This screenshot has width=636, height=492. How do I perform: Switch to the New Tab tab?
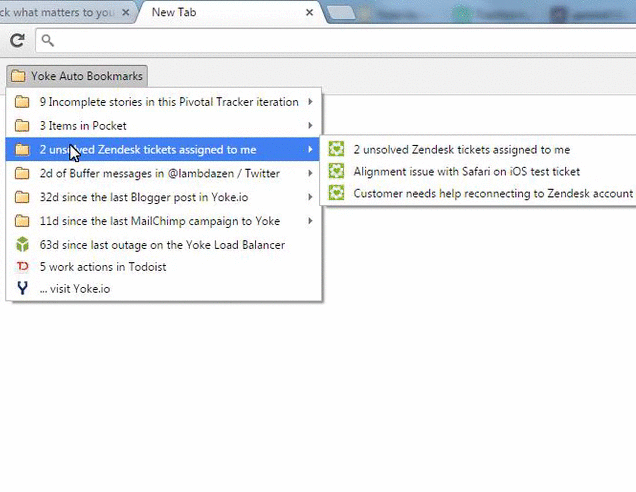231,12
